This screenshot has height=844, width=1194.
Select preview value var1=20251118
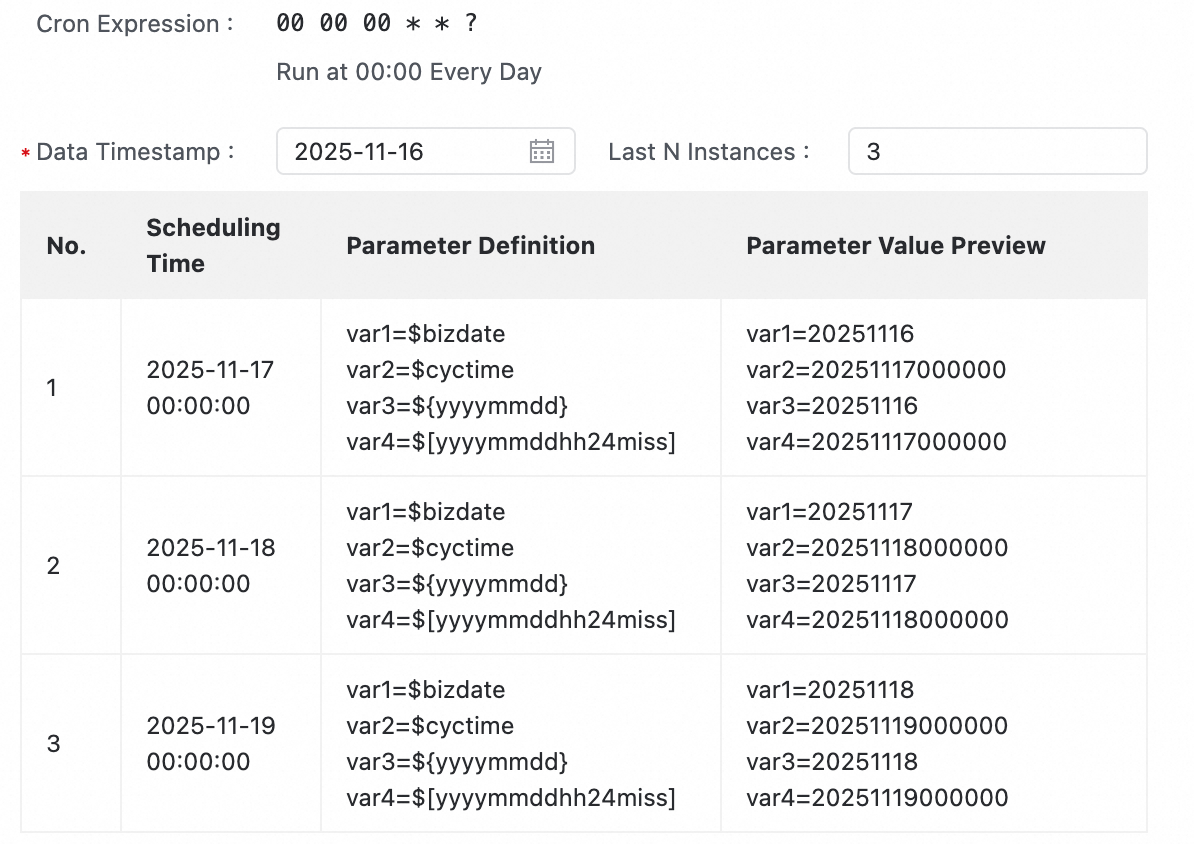point(830,690)
